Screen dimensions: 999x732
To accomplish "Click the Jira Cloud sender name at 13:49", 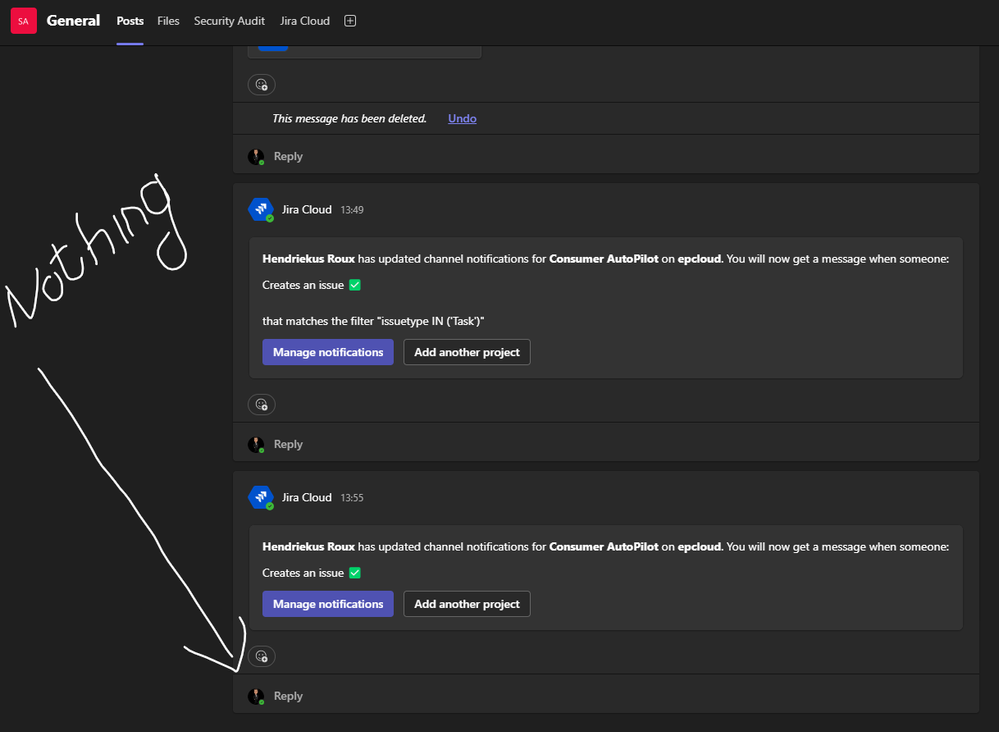I will click(307, 210).
